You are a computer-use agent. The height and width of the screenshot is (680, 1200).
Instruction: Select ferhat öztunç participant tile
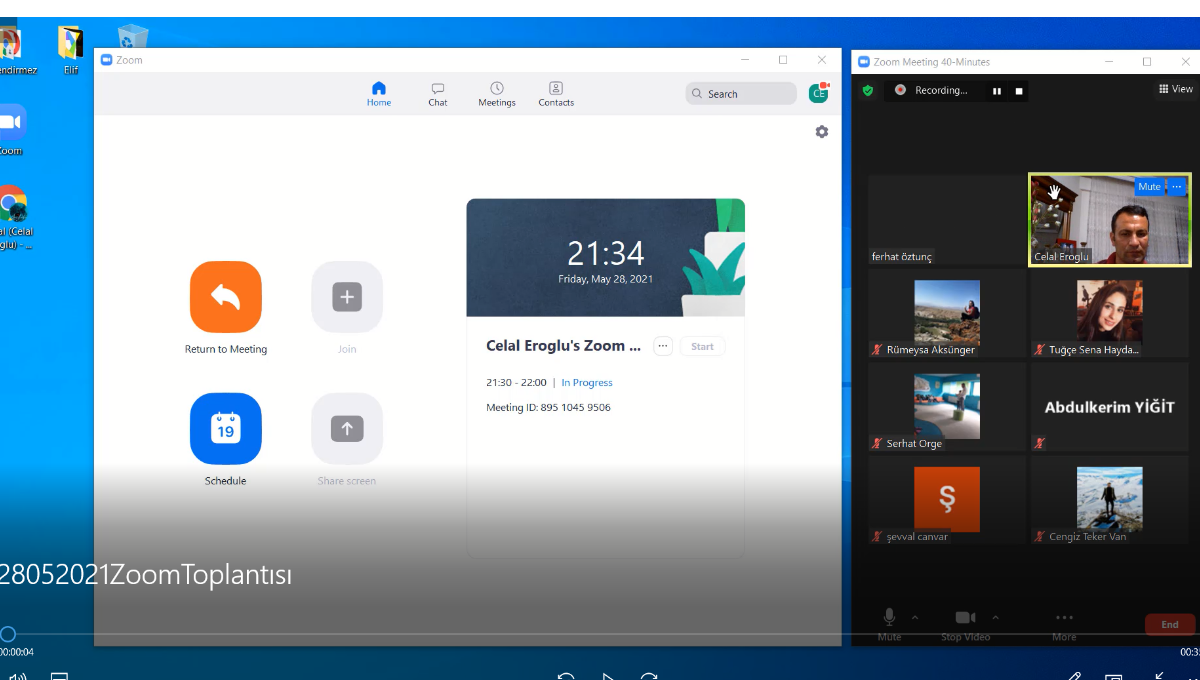click(x=947, y=220)
